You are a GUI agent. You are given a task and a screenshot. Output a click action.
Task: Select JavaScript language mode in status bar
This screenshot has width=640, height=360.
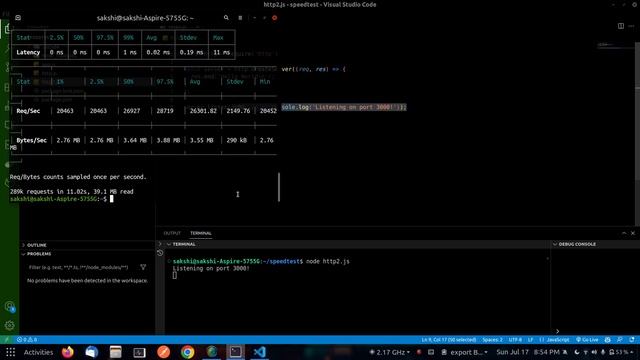pos(554,340)
